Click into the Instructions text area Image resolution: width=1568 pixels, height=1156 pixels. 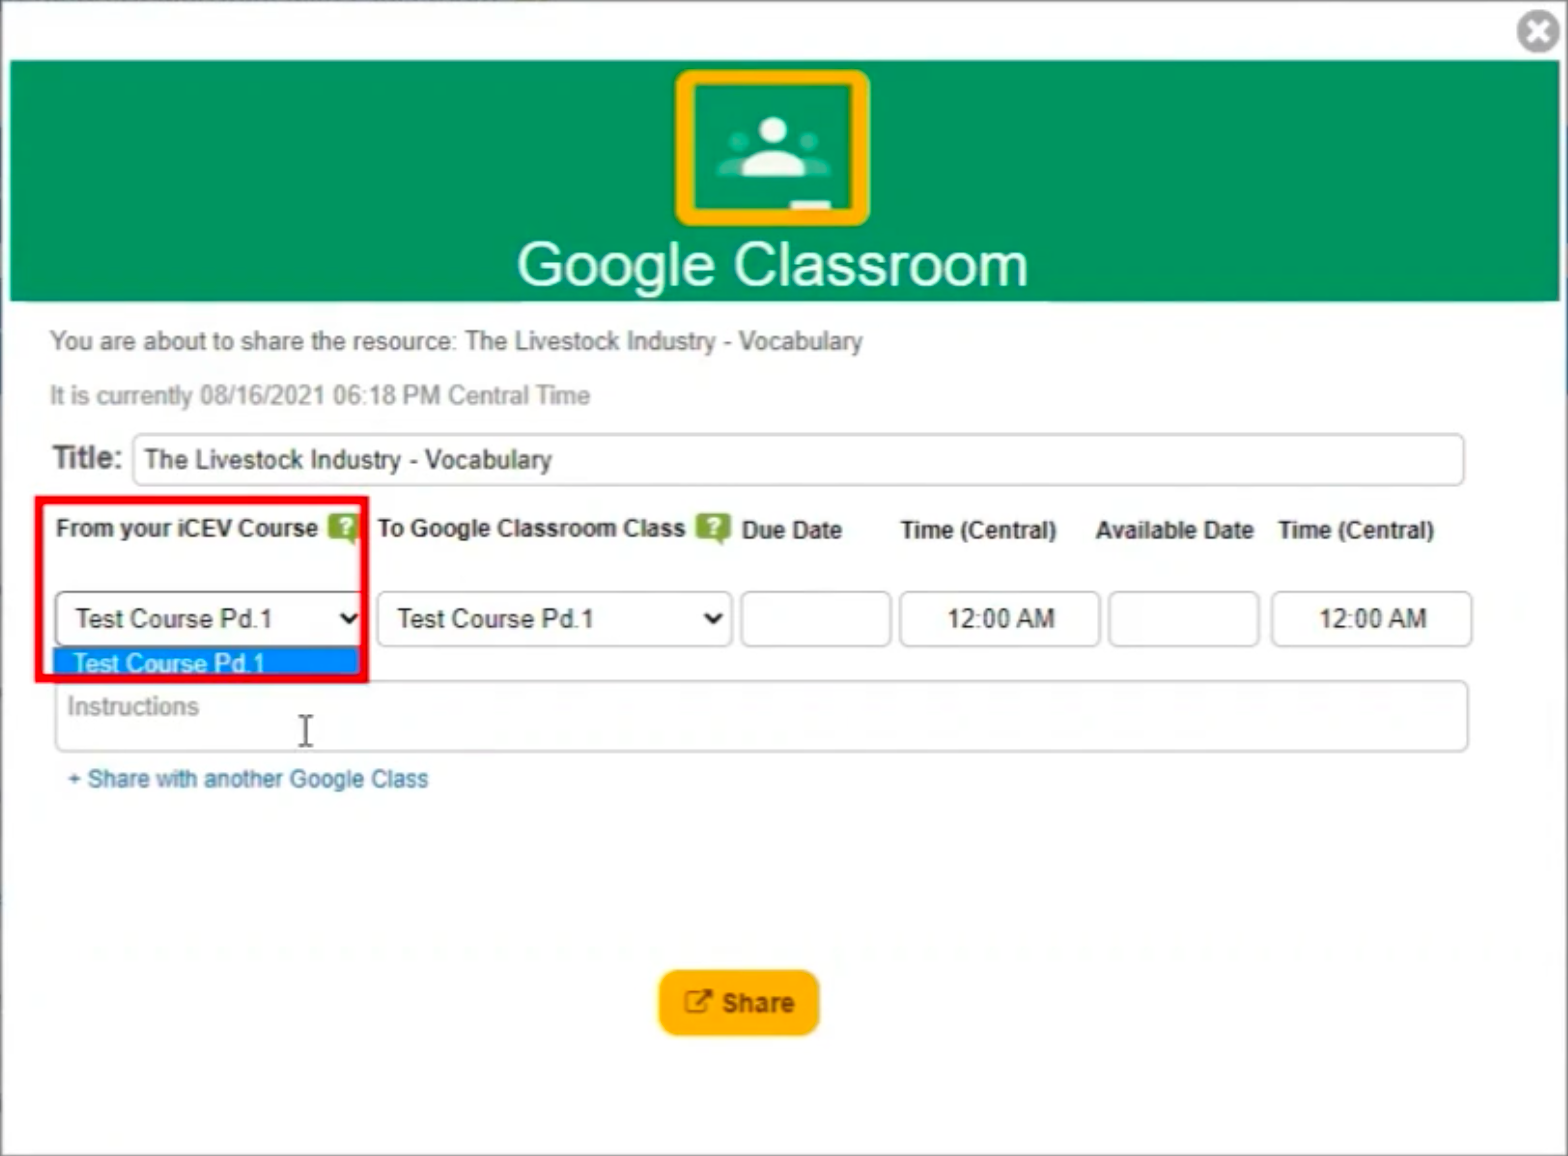[761, 716]
